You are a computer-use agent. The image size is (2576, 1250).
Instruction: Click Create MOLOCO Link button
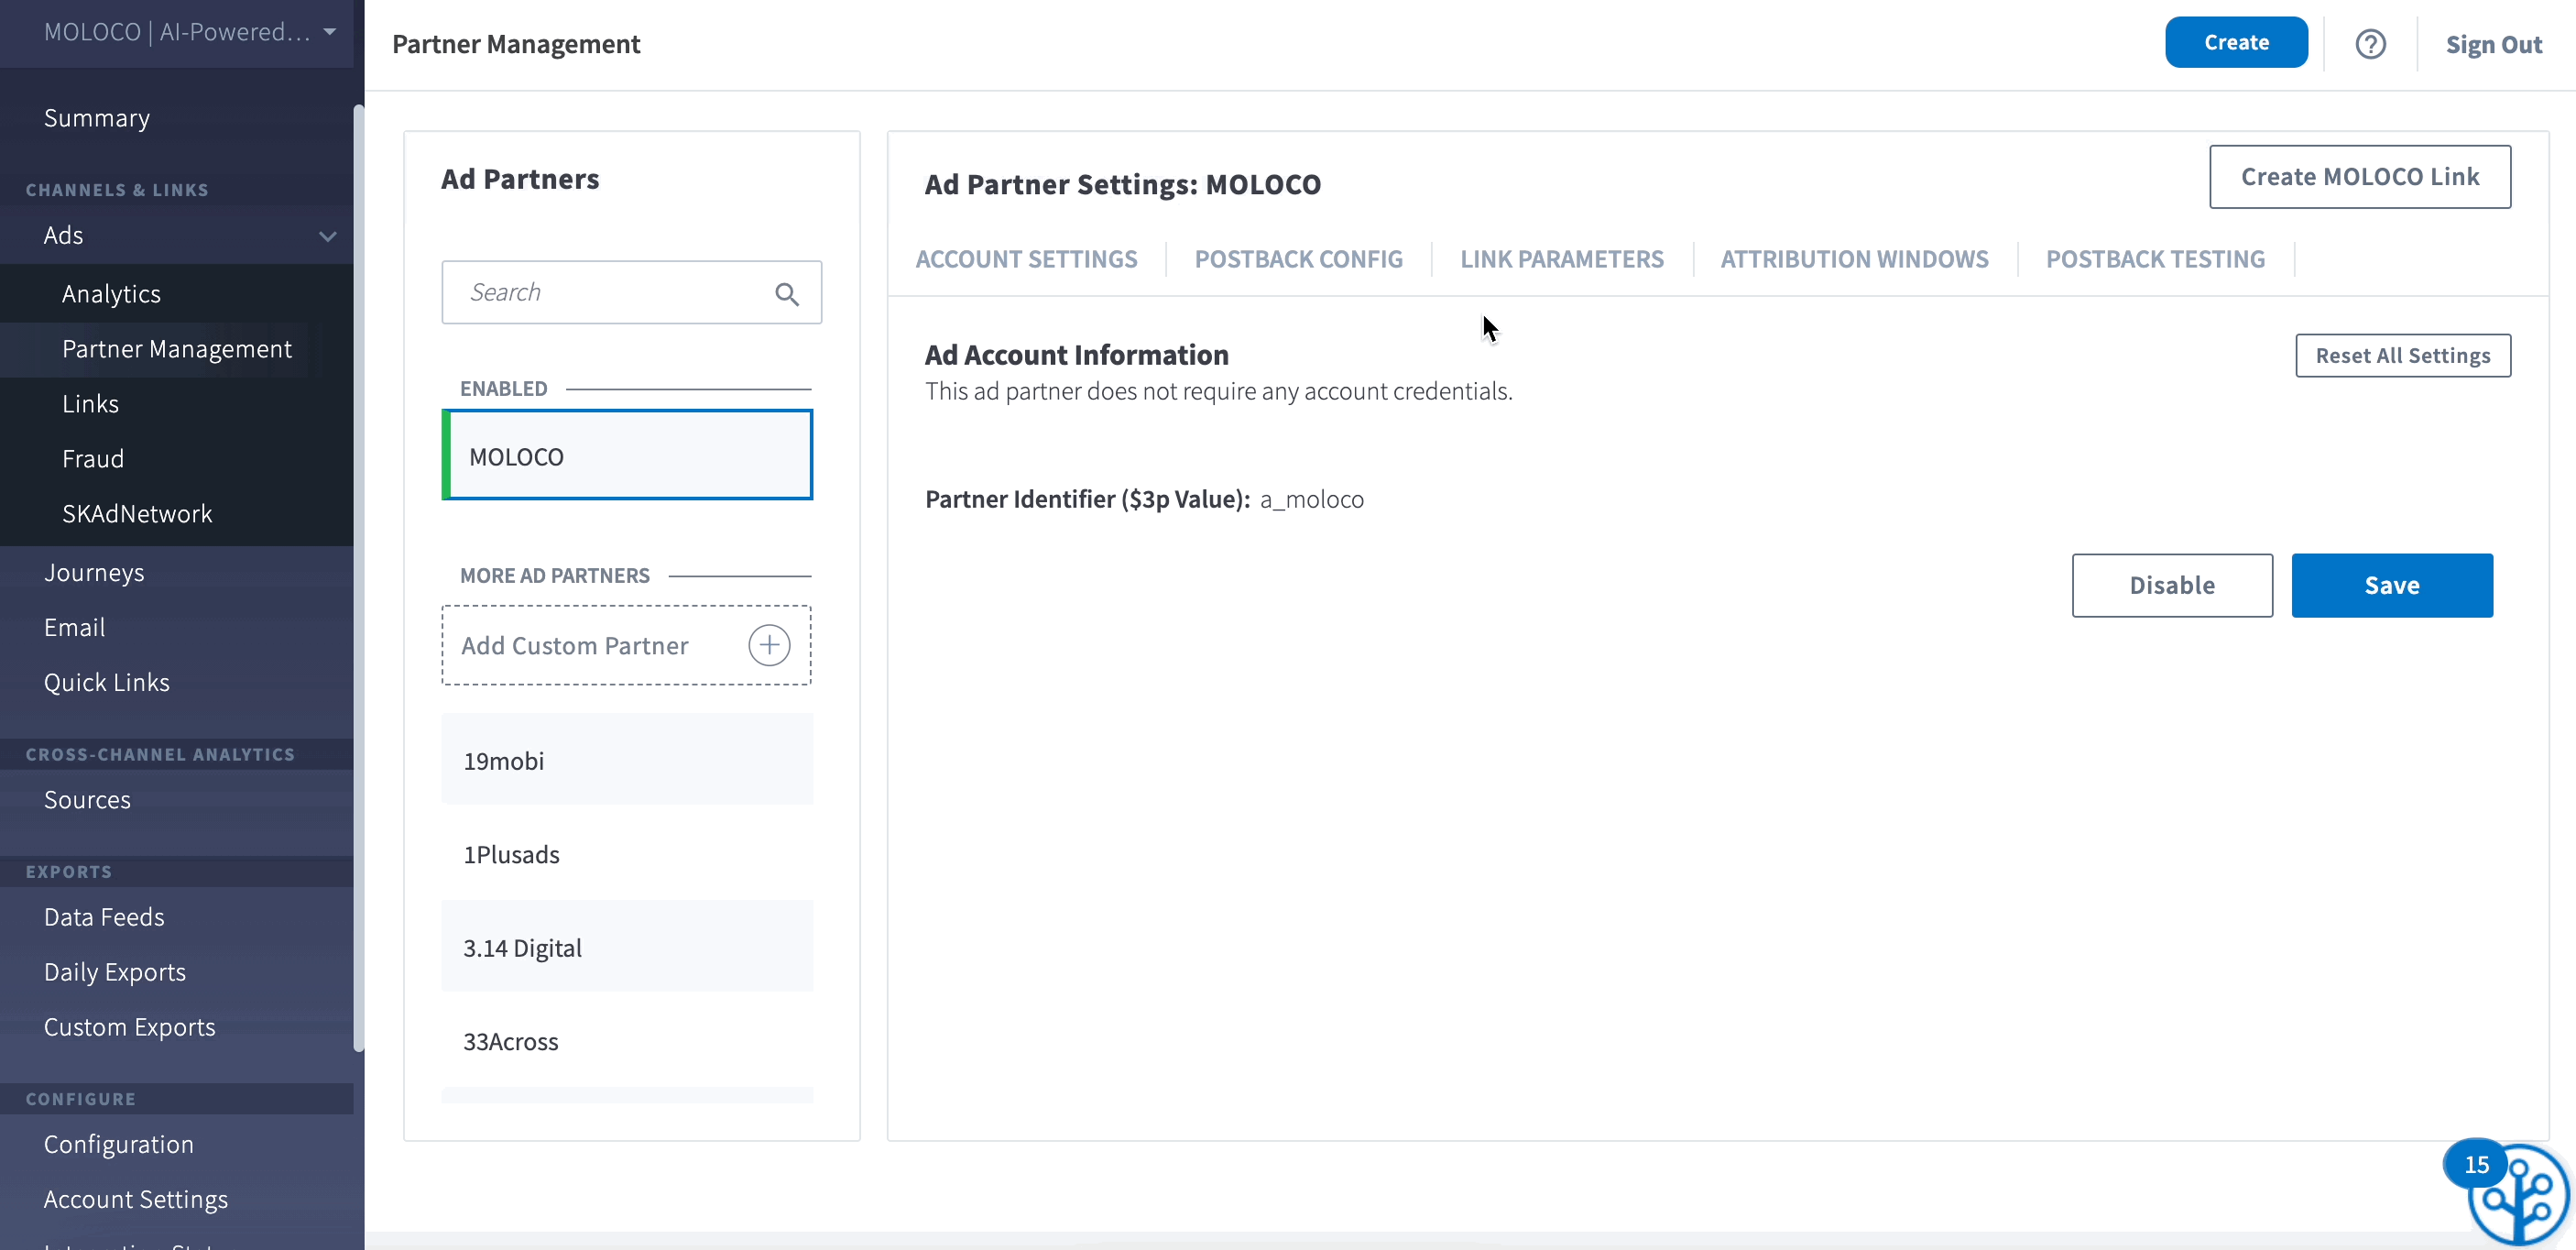[2359, 177]
